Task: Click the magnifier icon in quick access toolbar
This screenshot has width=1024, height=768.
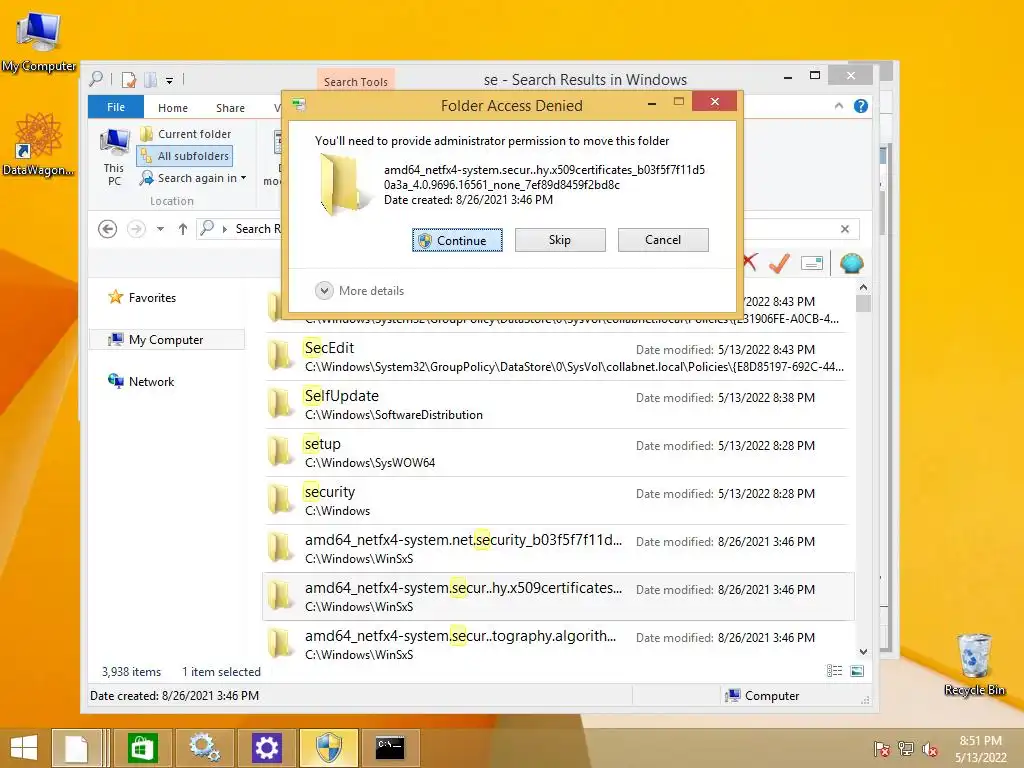Action: (96, 80)
